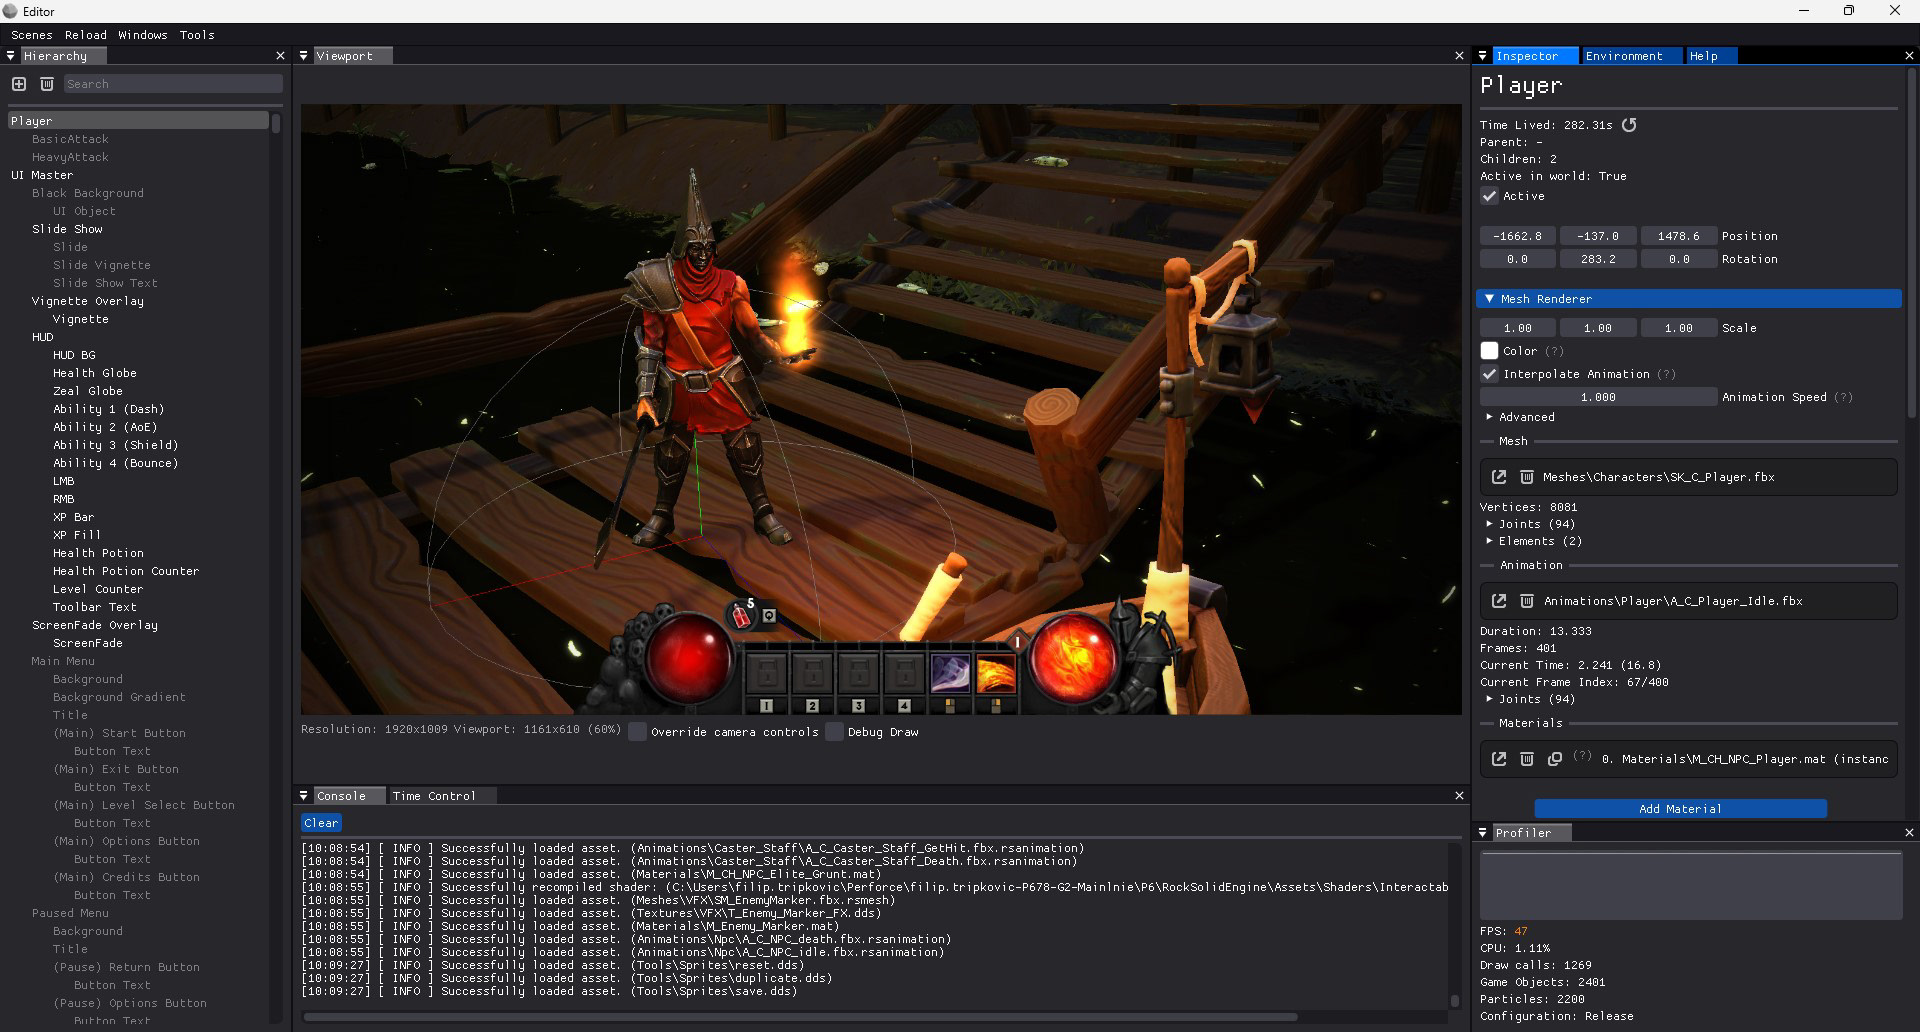Clear the console log with Clear button
This screenshot has height=1032, width=1920.
[321, 823]
